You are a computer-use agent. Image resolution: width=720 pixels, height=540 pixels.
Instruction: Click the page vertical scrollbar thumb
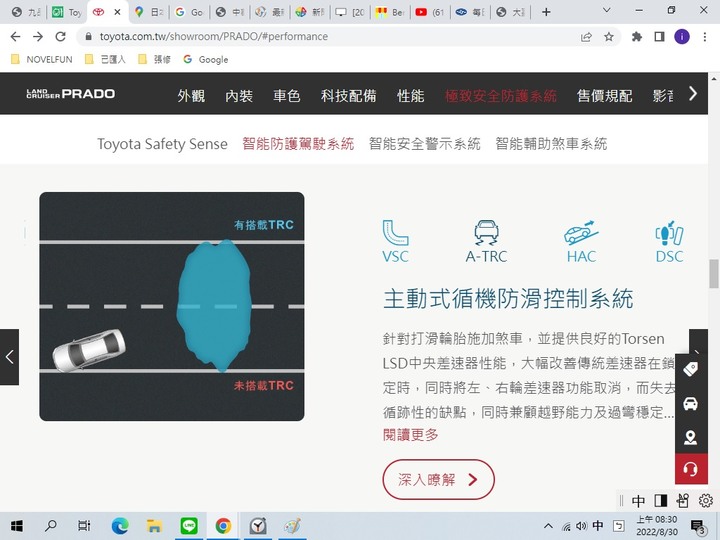714,274
